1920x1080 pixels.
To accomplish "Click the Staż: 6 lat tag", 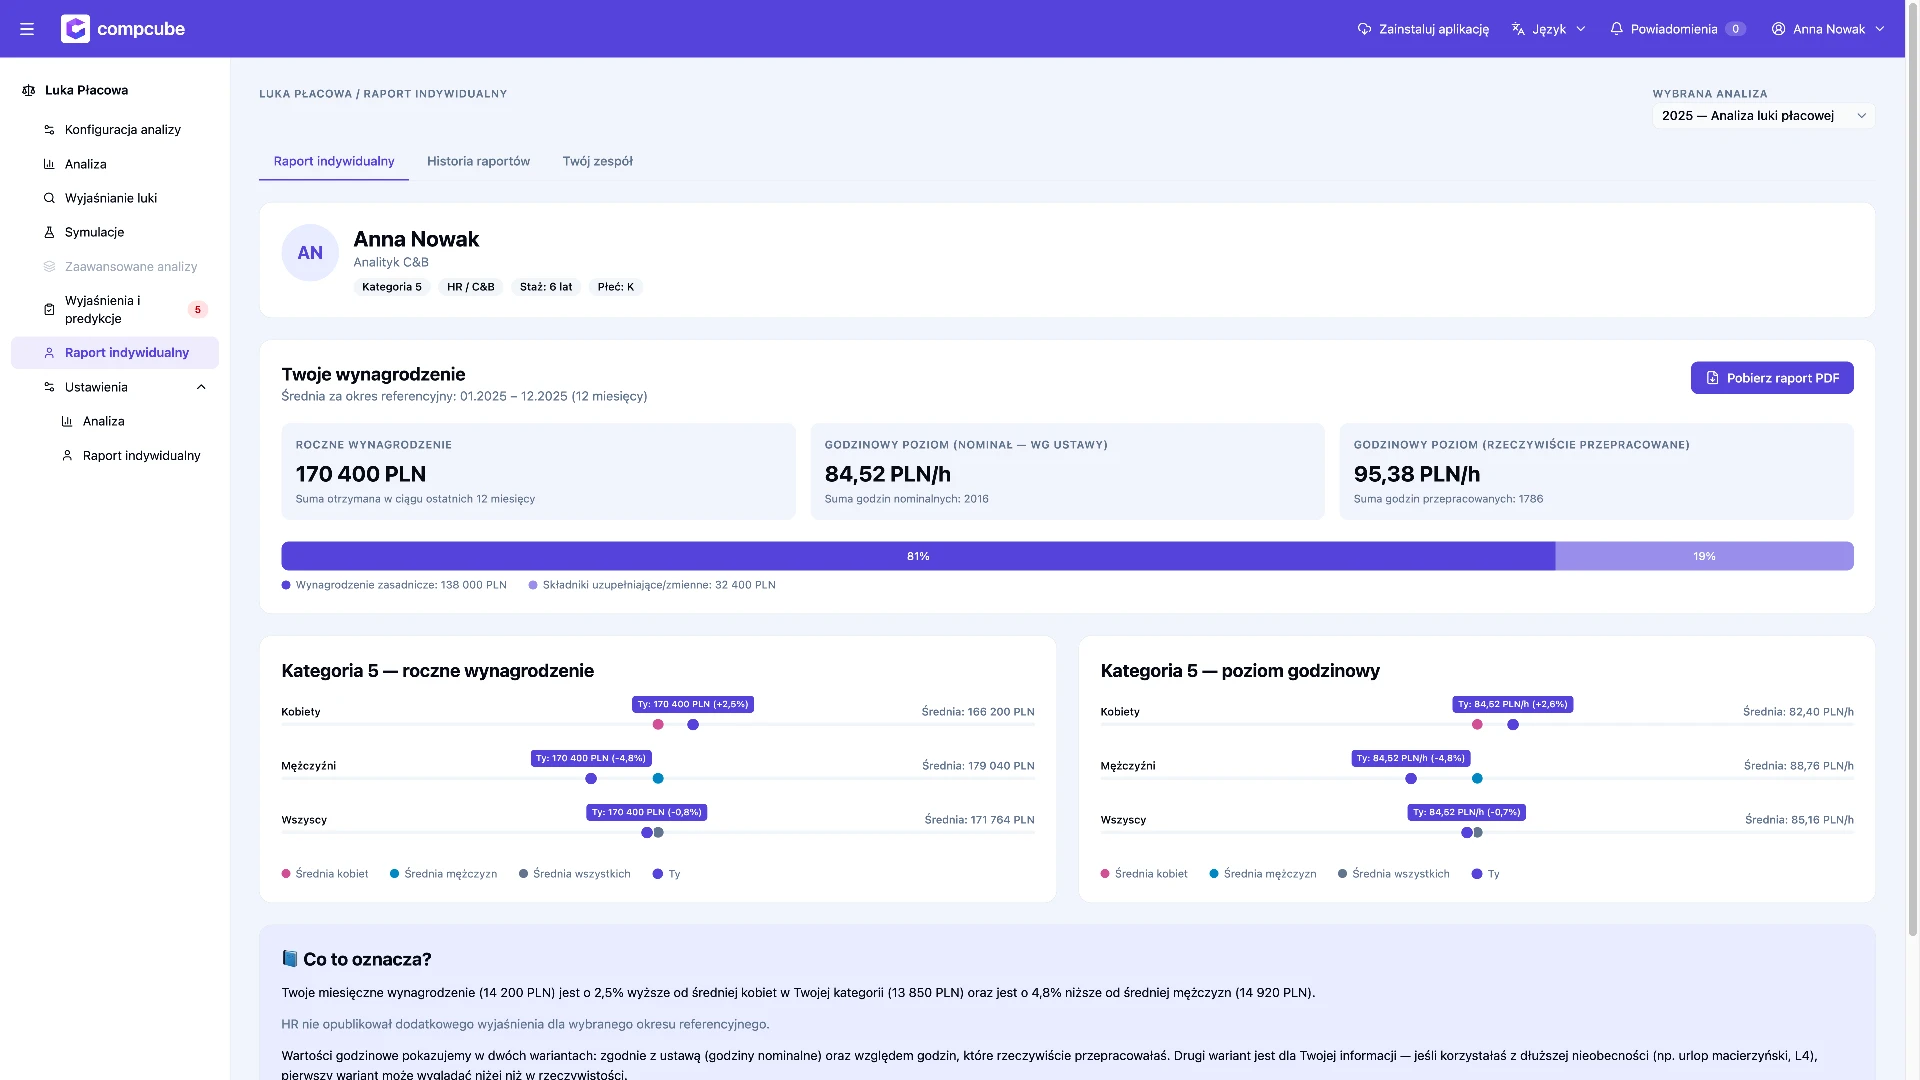I will pyautogui.click(x=546, y=287).
